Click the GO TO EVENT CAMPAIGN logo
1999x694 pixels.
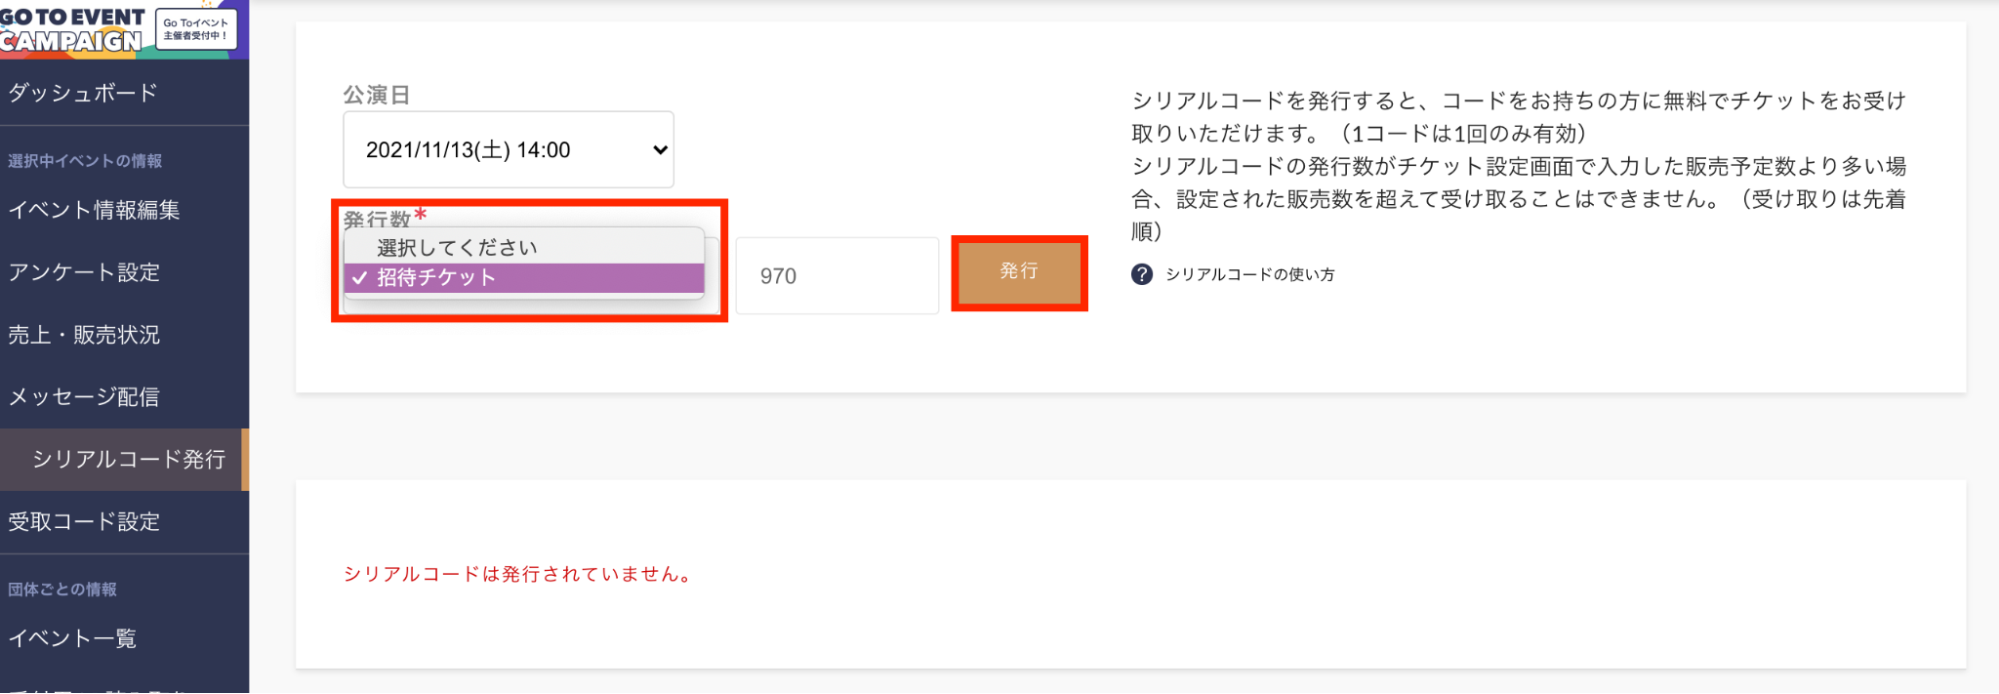click(x=73, y=29)
